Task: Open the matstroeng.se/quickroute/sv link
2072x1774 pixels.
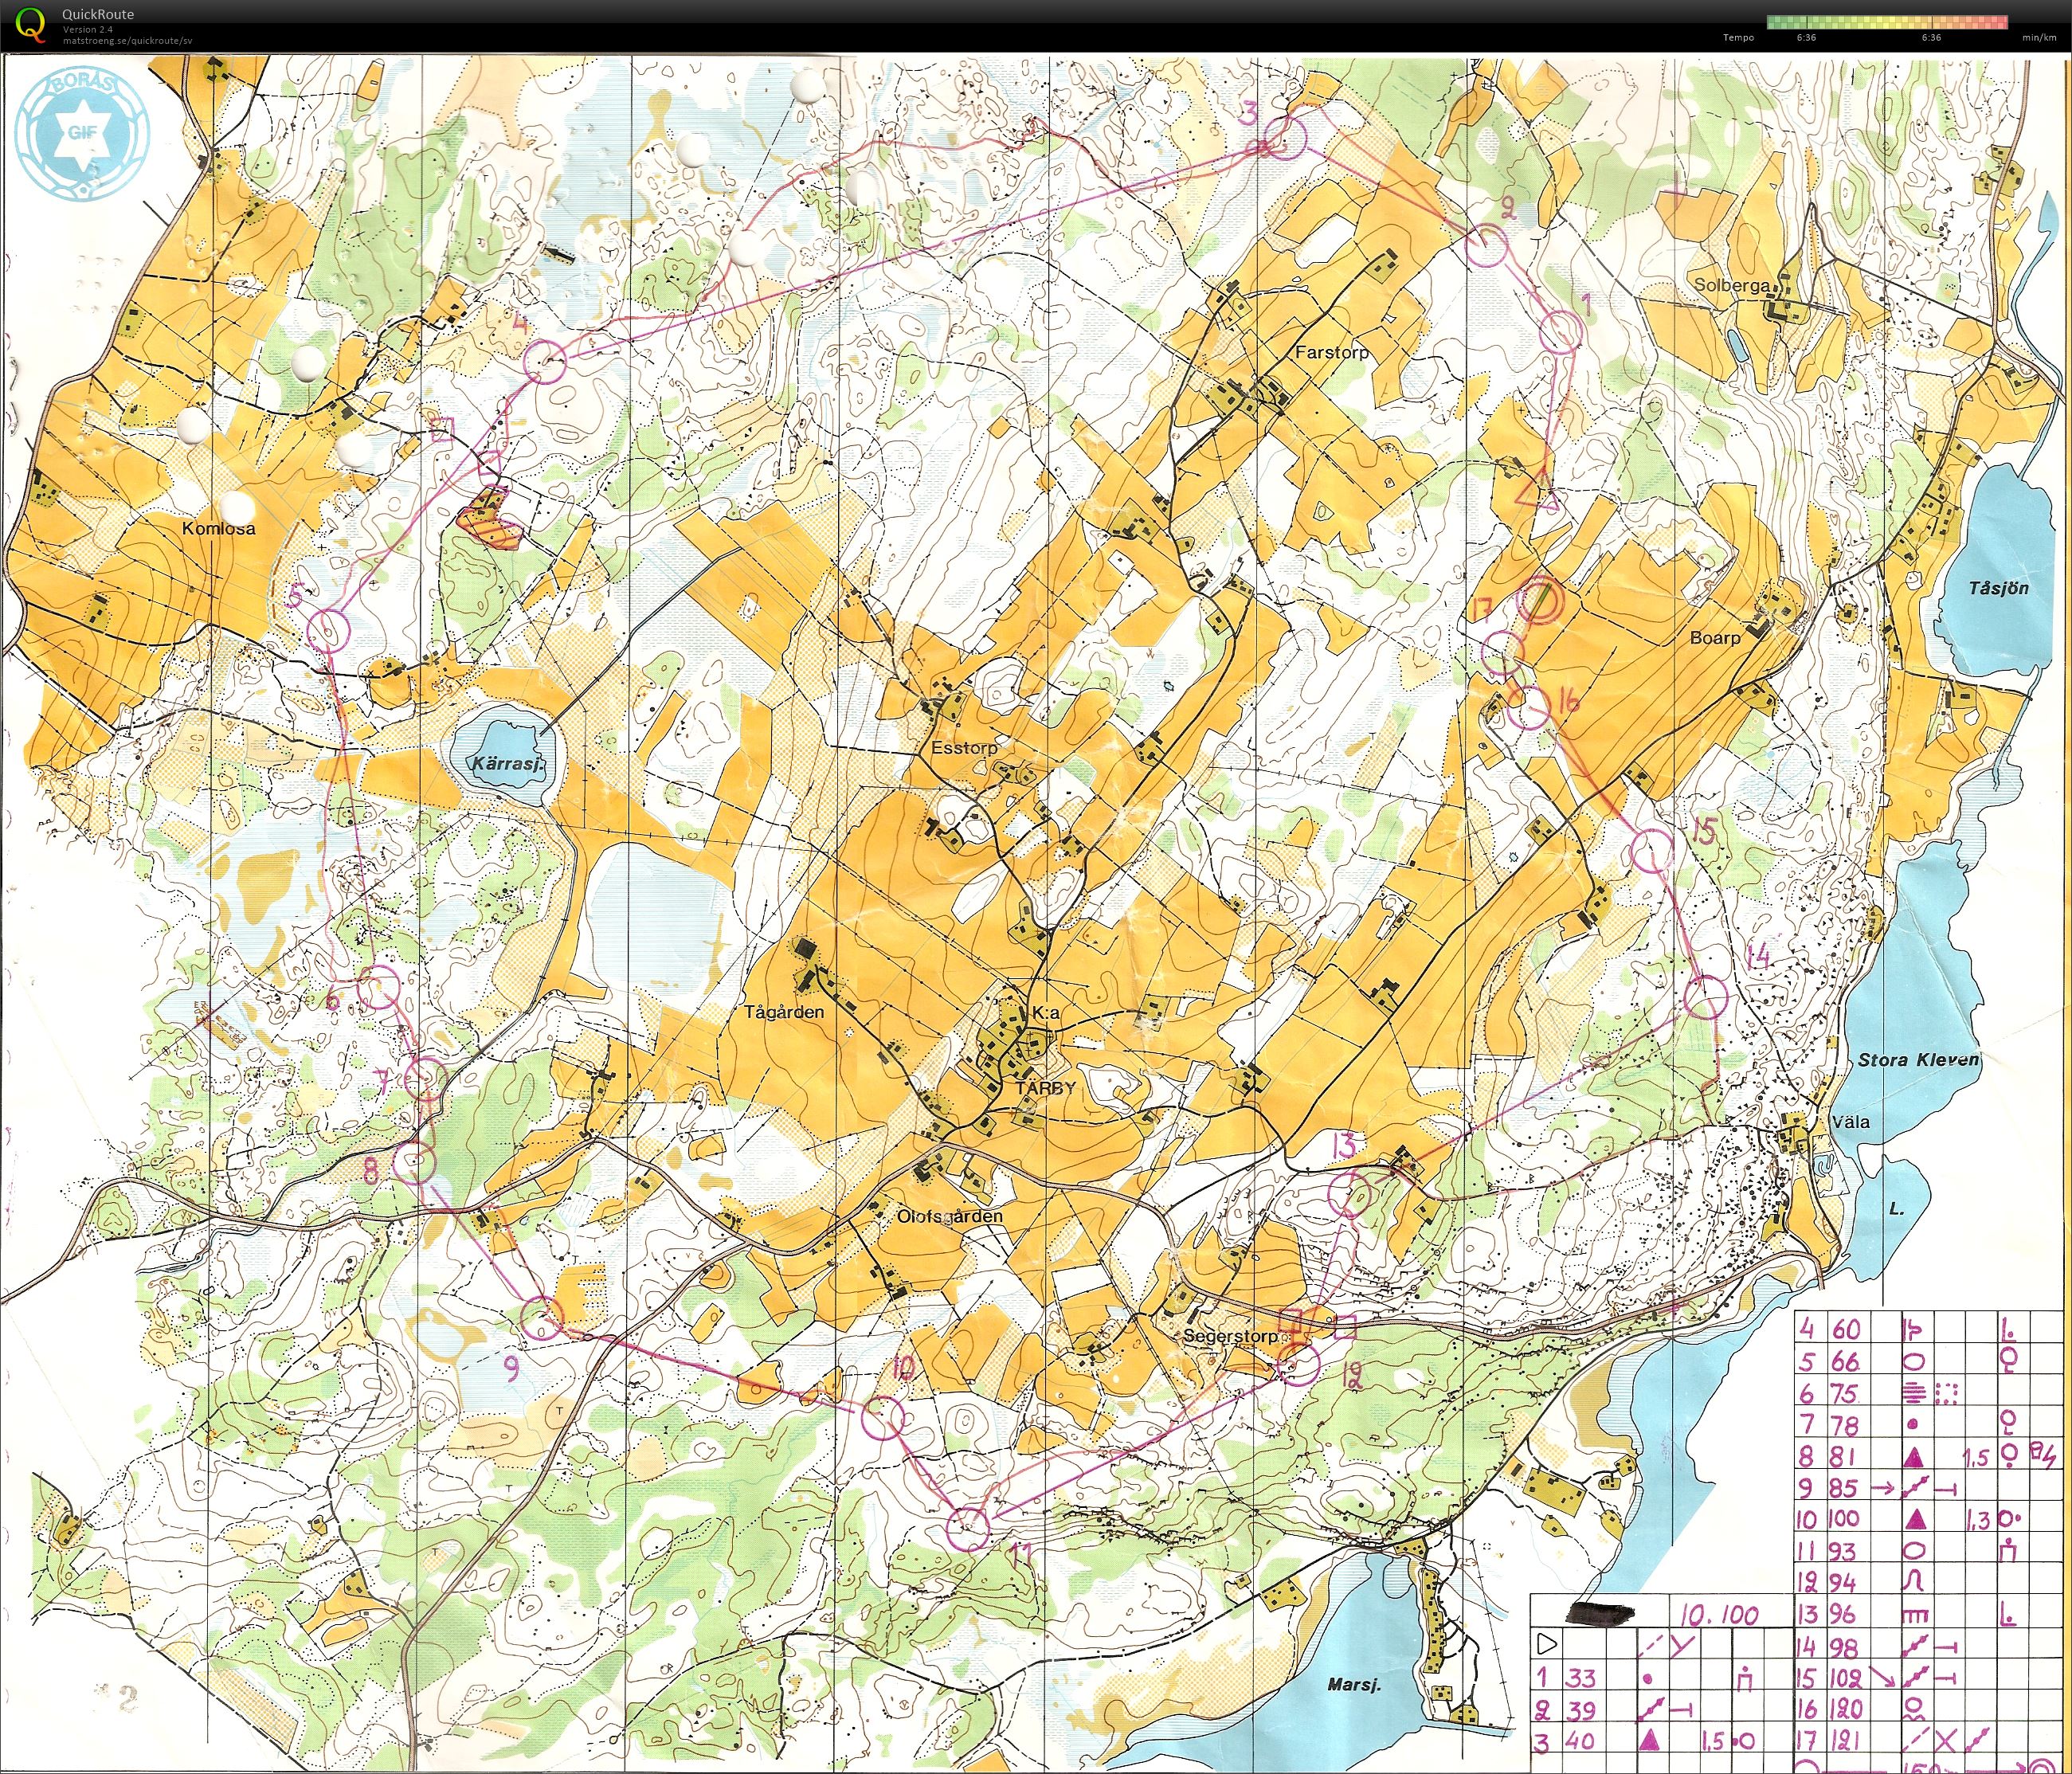Action: [127, 41]
